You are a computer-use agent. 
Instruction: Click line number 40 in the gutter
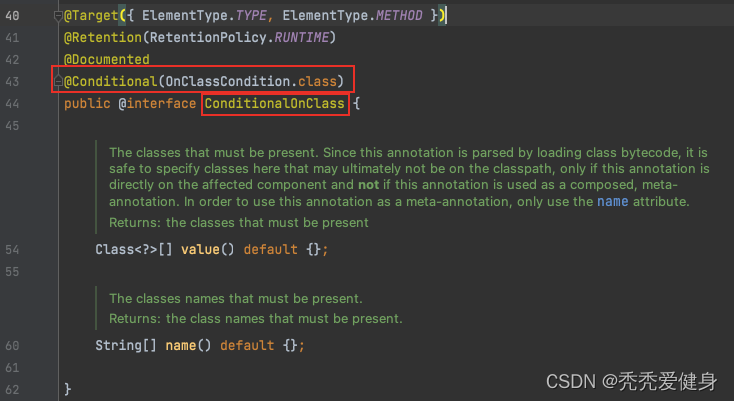[12, 16]
